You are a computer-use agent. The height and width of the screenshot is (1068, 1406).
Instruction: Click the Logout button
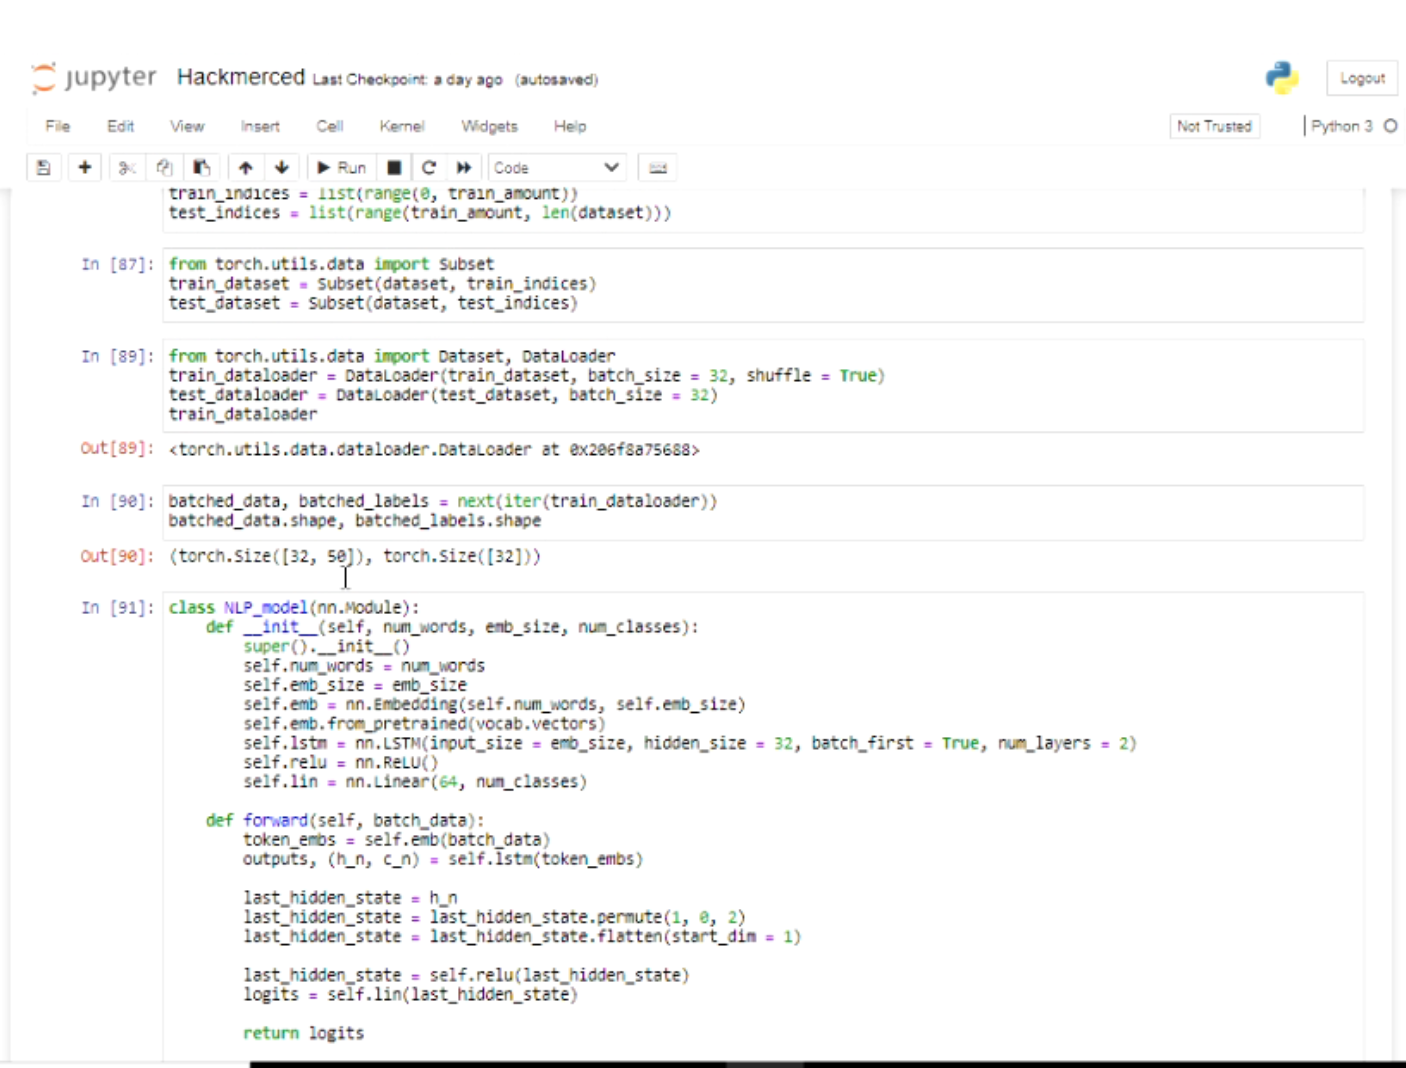(x=1362, y=78)
